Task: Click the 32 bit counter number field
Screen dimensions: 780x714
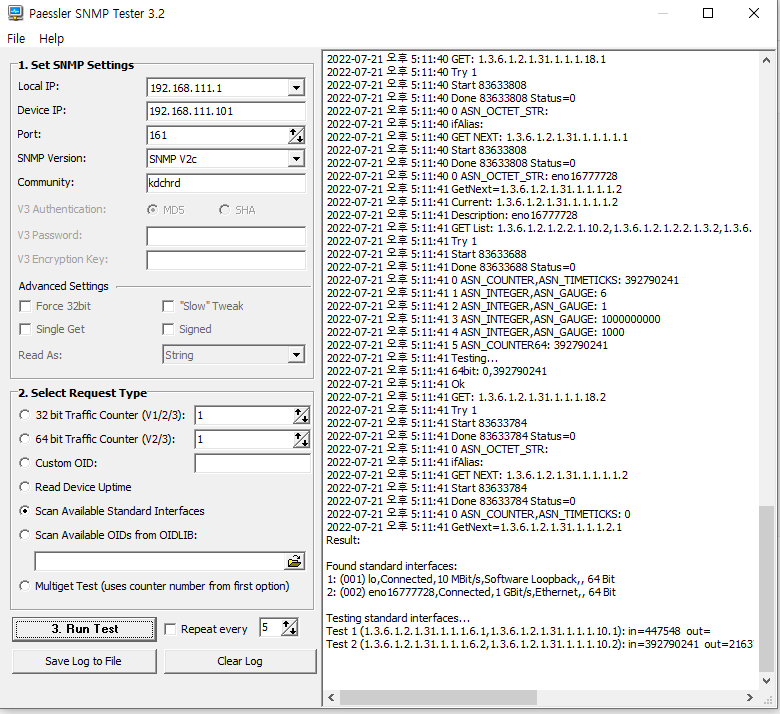Action: [x=244, y=415]
